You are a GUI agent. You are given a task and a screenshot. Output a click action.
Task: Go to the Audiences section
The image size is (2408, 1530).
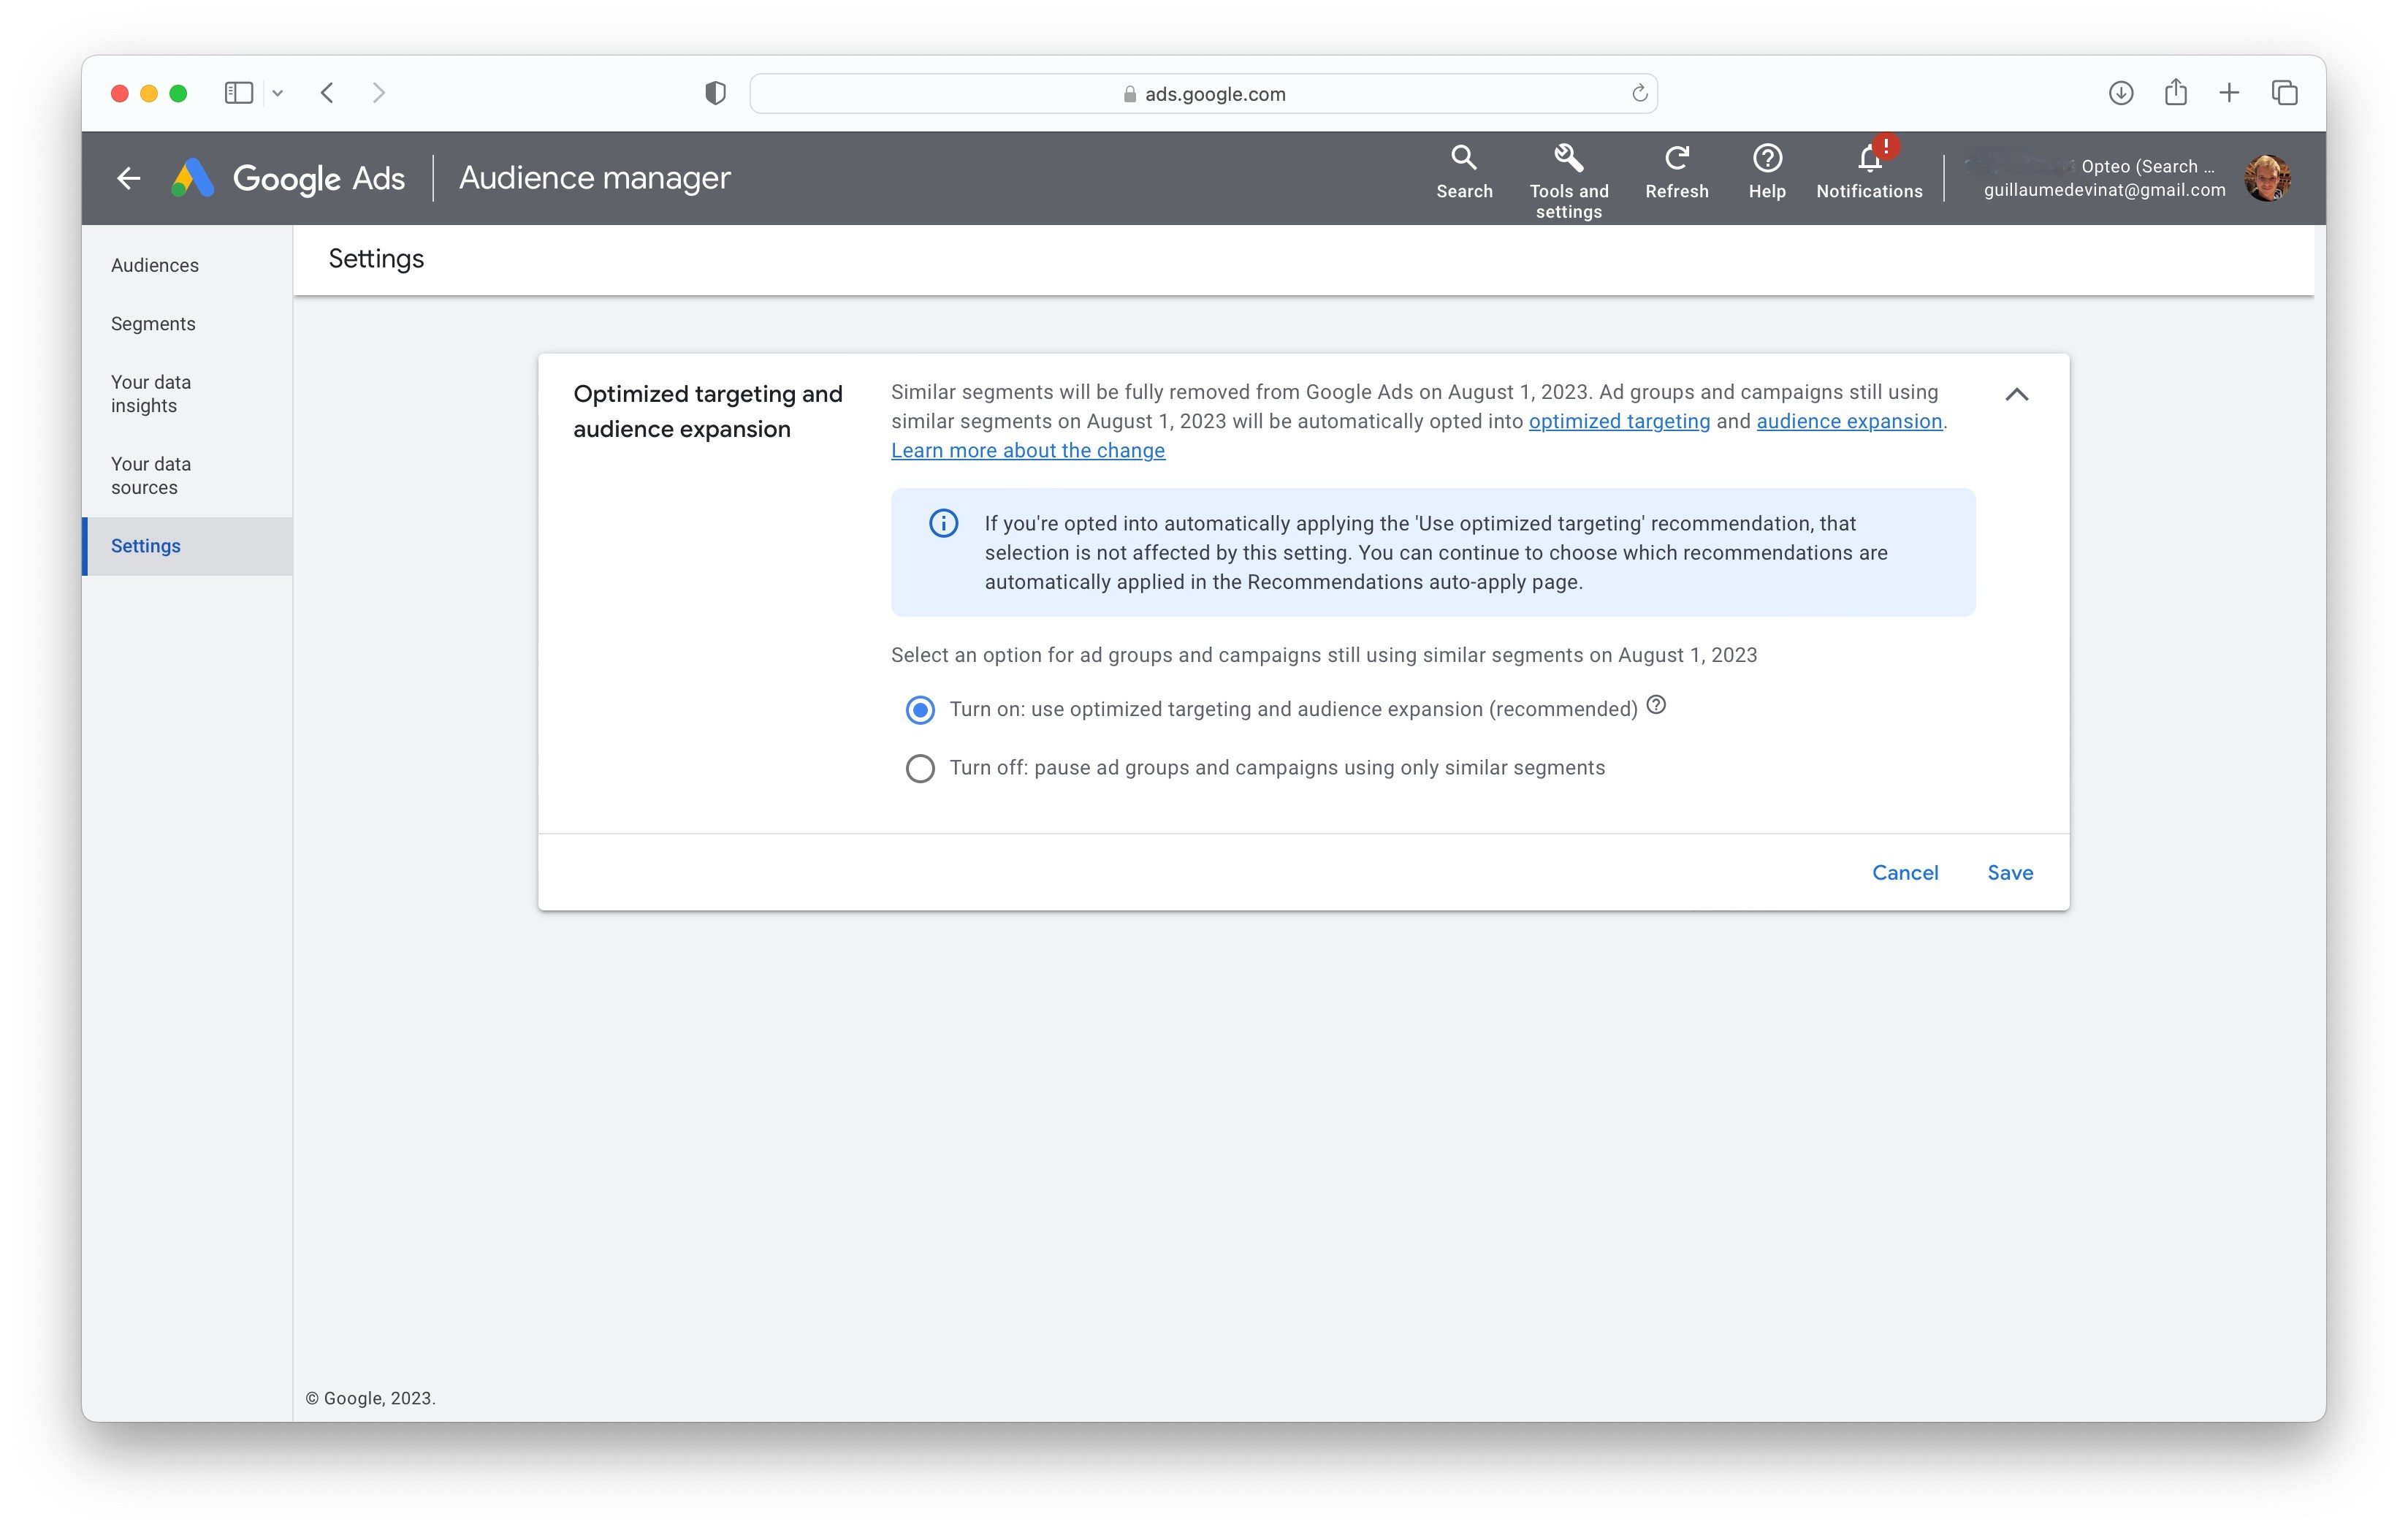pos(155,265)
